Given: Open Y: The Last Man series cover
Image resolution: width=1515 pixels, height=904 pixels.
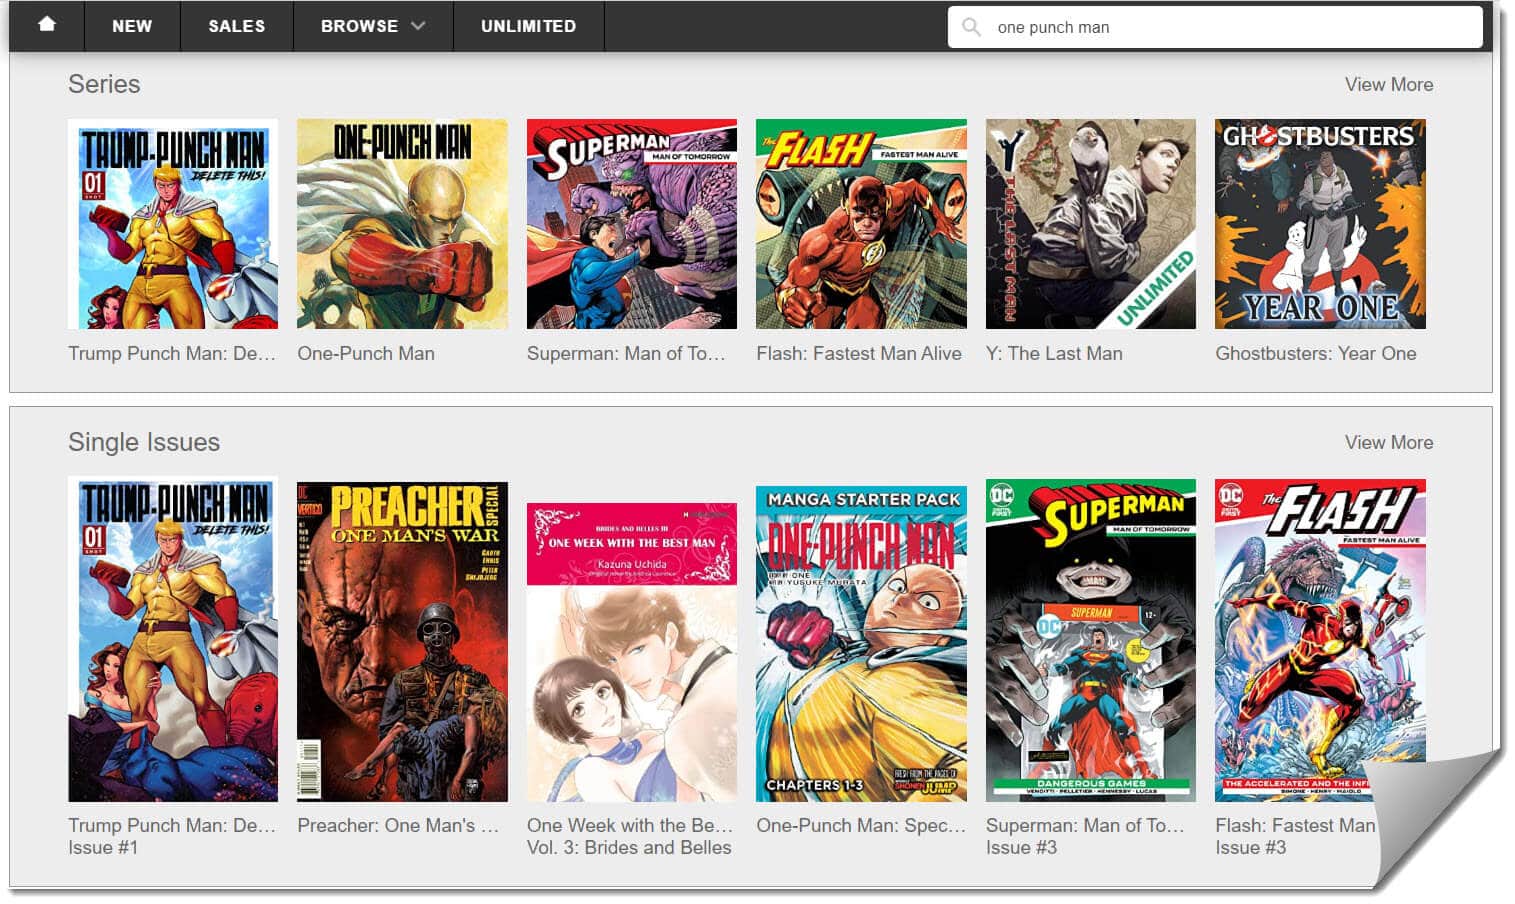Looking at the screenshot, I should tap(1091, 224).
